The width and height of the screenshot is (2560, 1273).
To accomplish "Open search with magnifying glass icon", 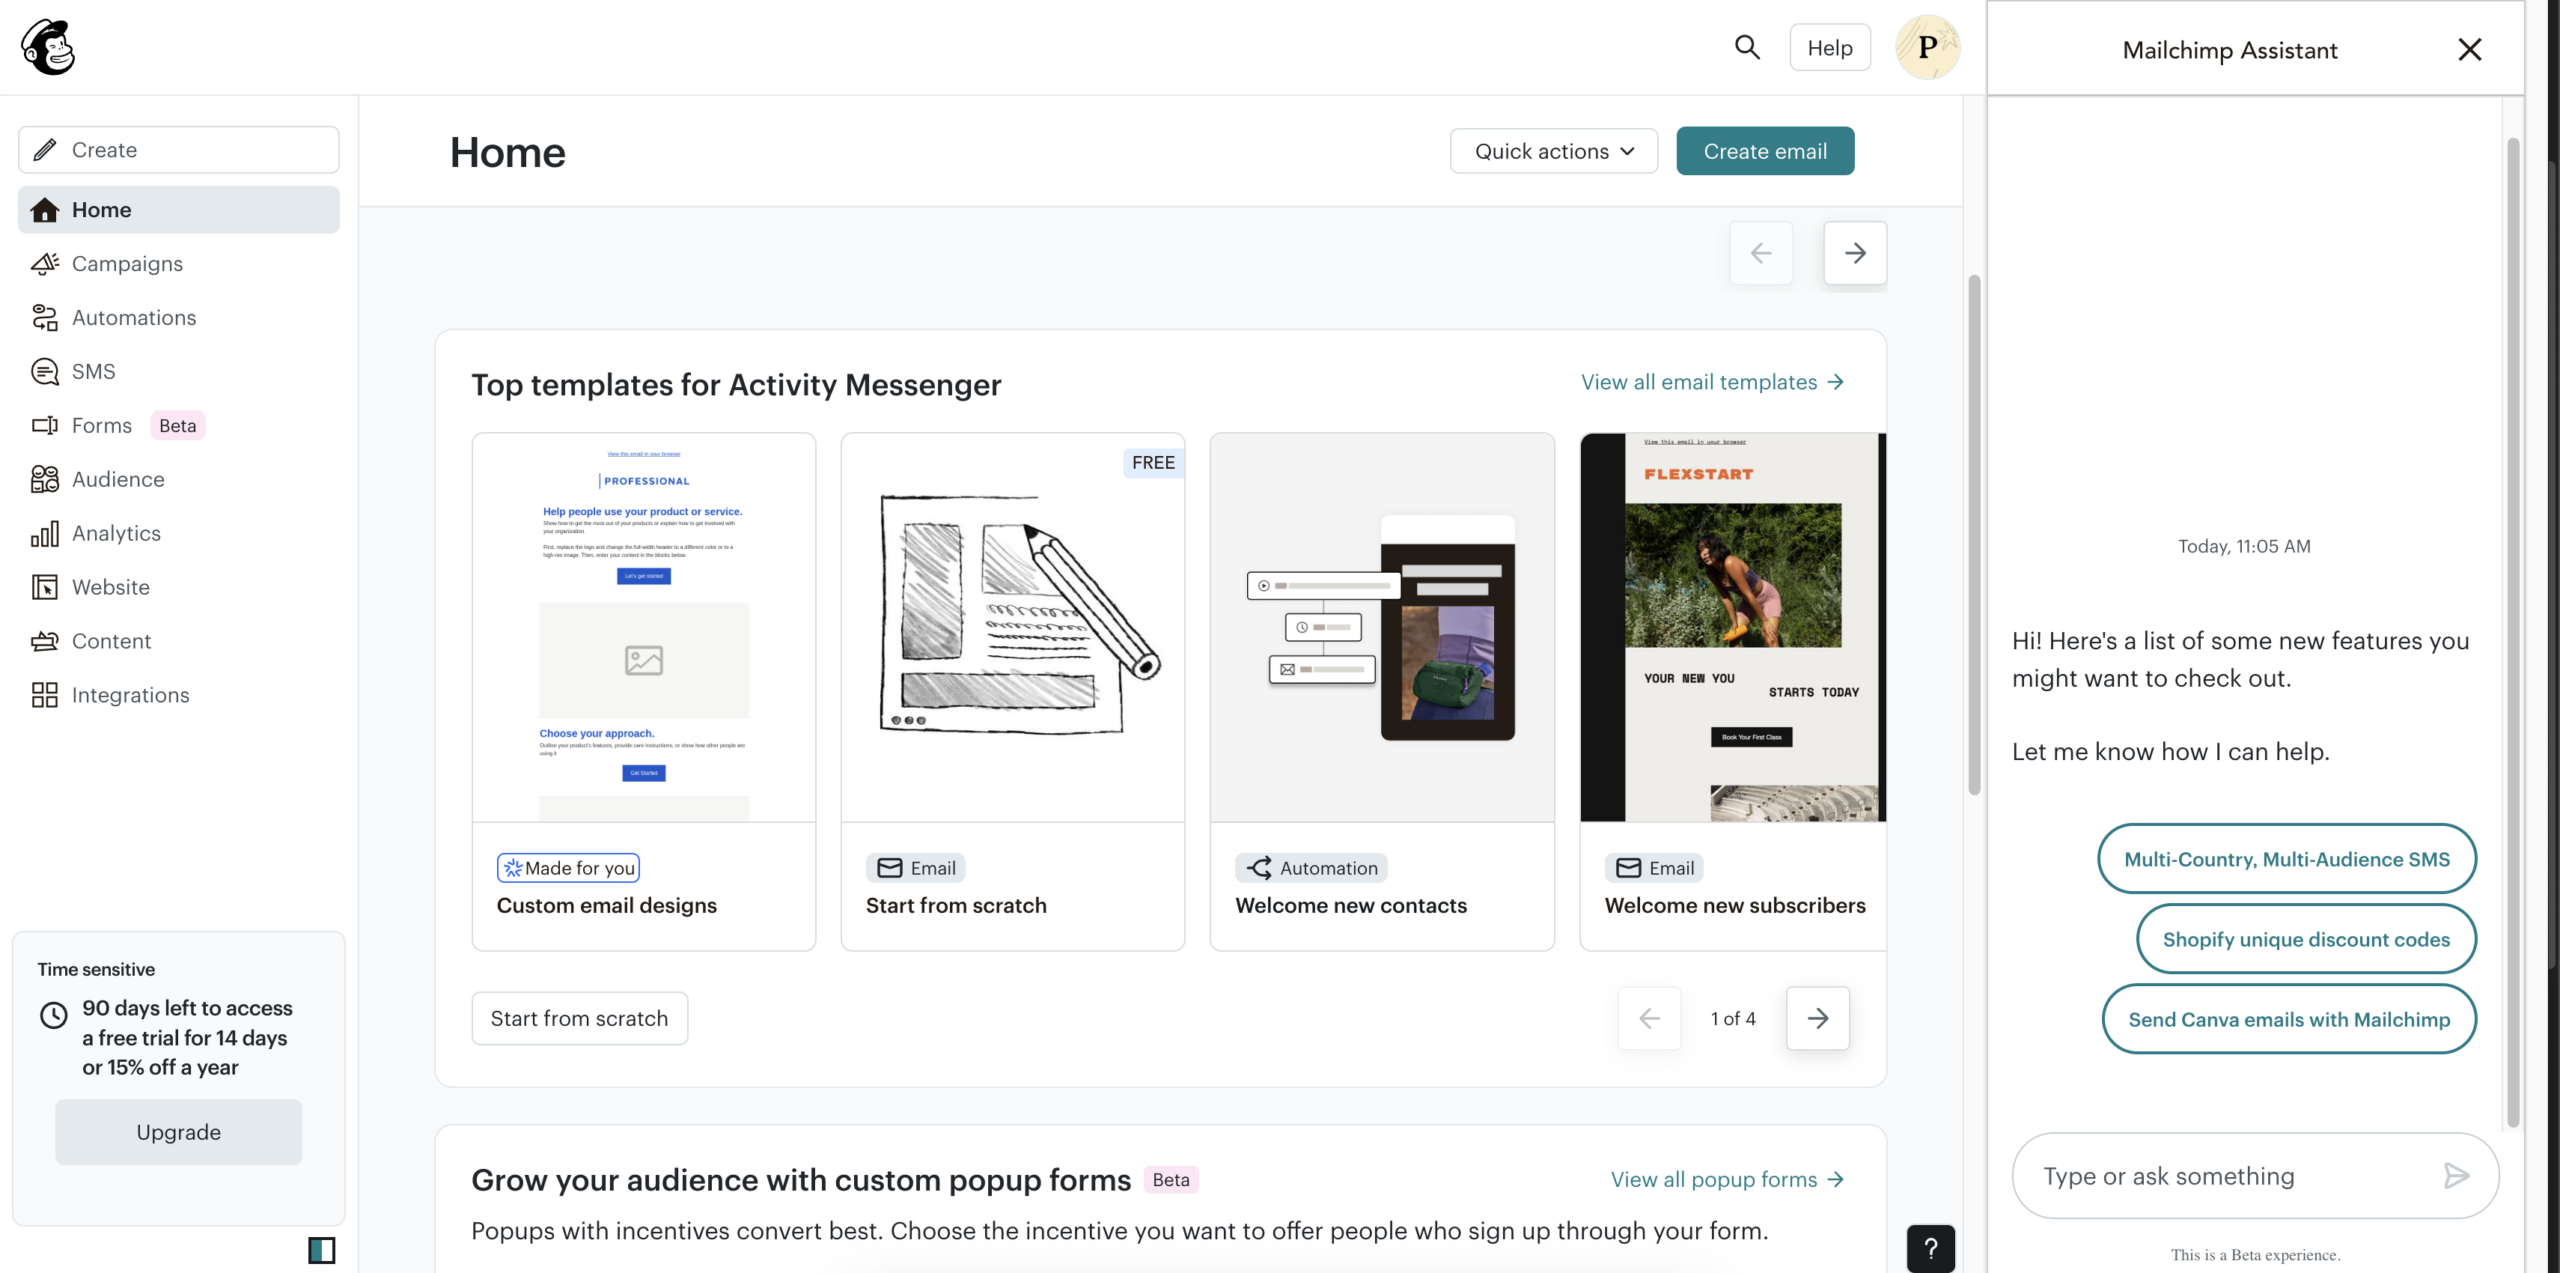I will (1746, 47).
